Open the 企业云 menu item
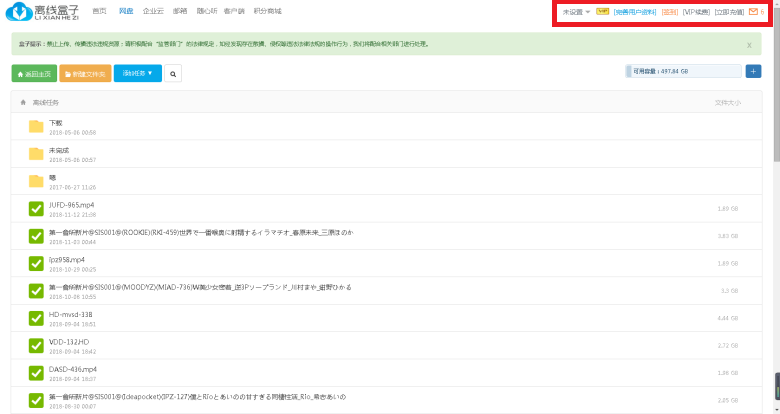This screenshot has width=780, height=414. click(x=152, y=11)
